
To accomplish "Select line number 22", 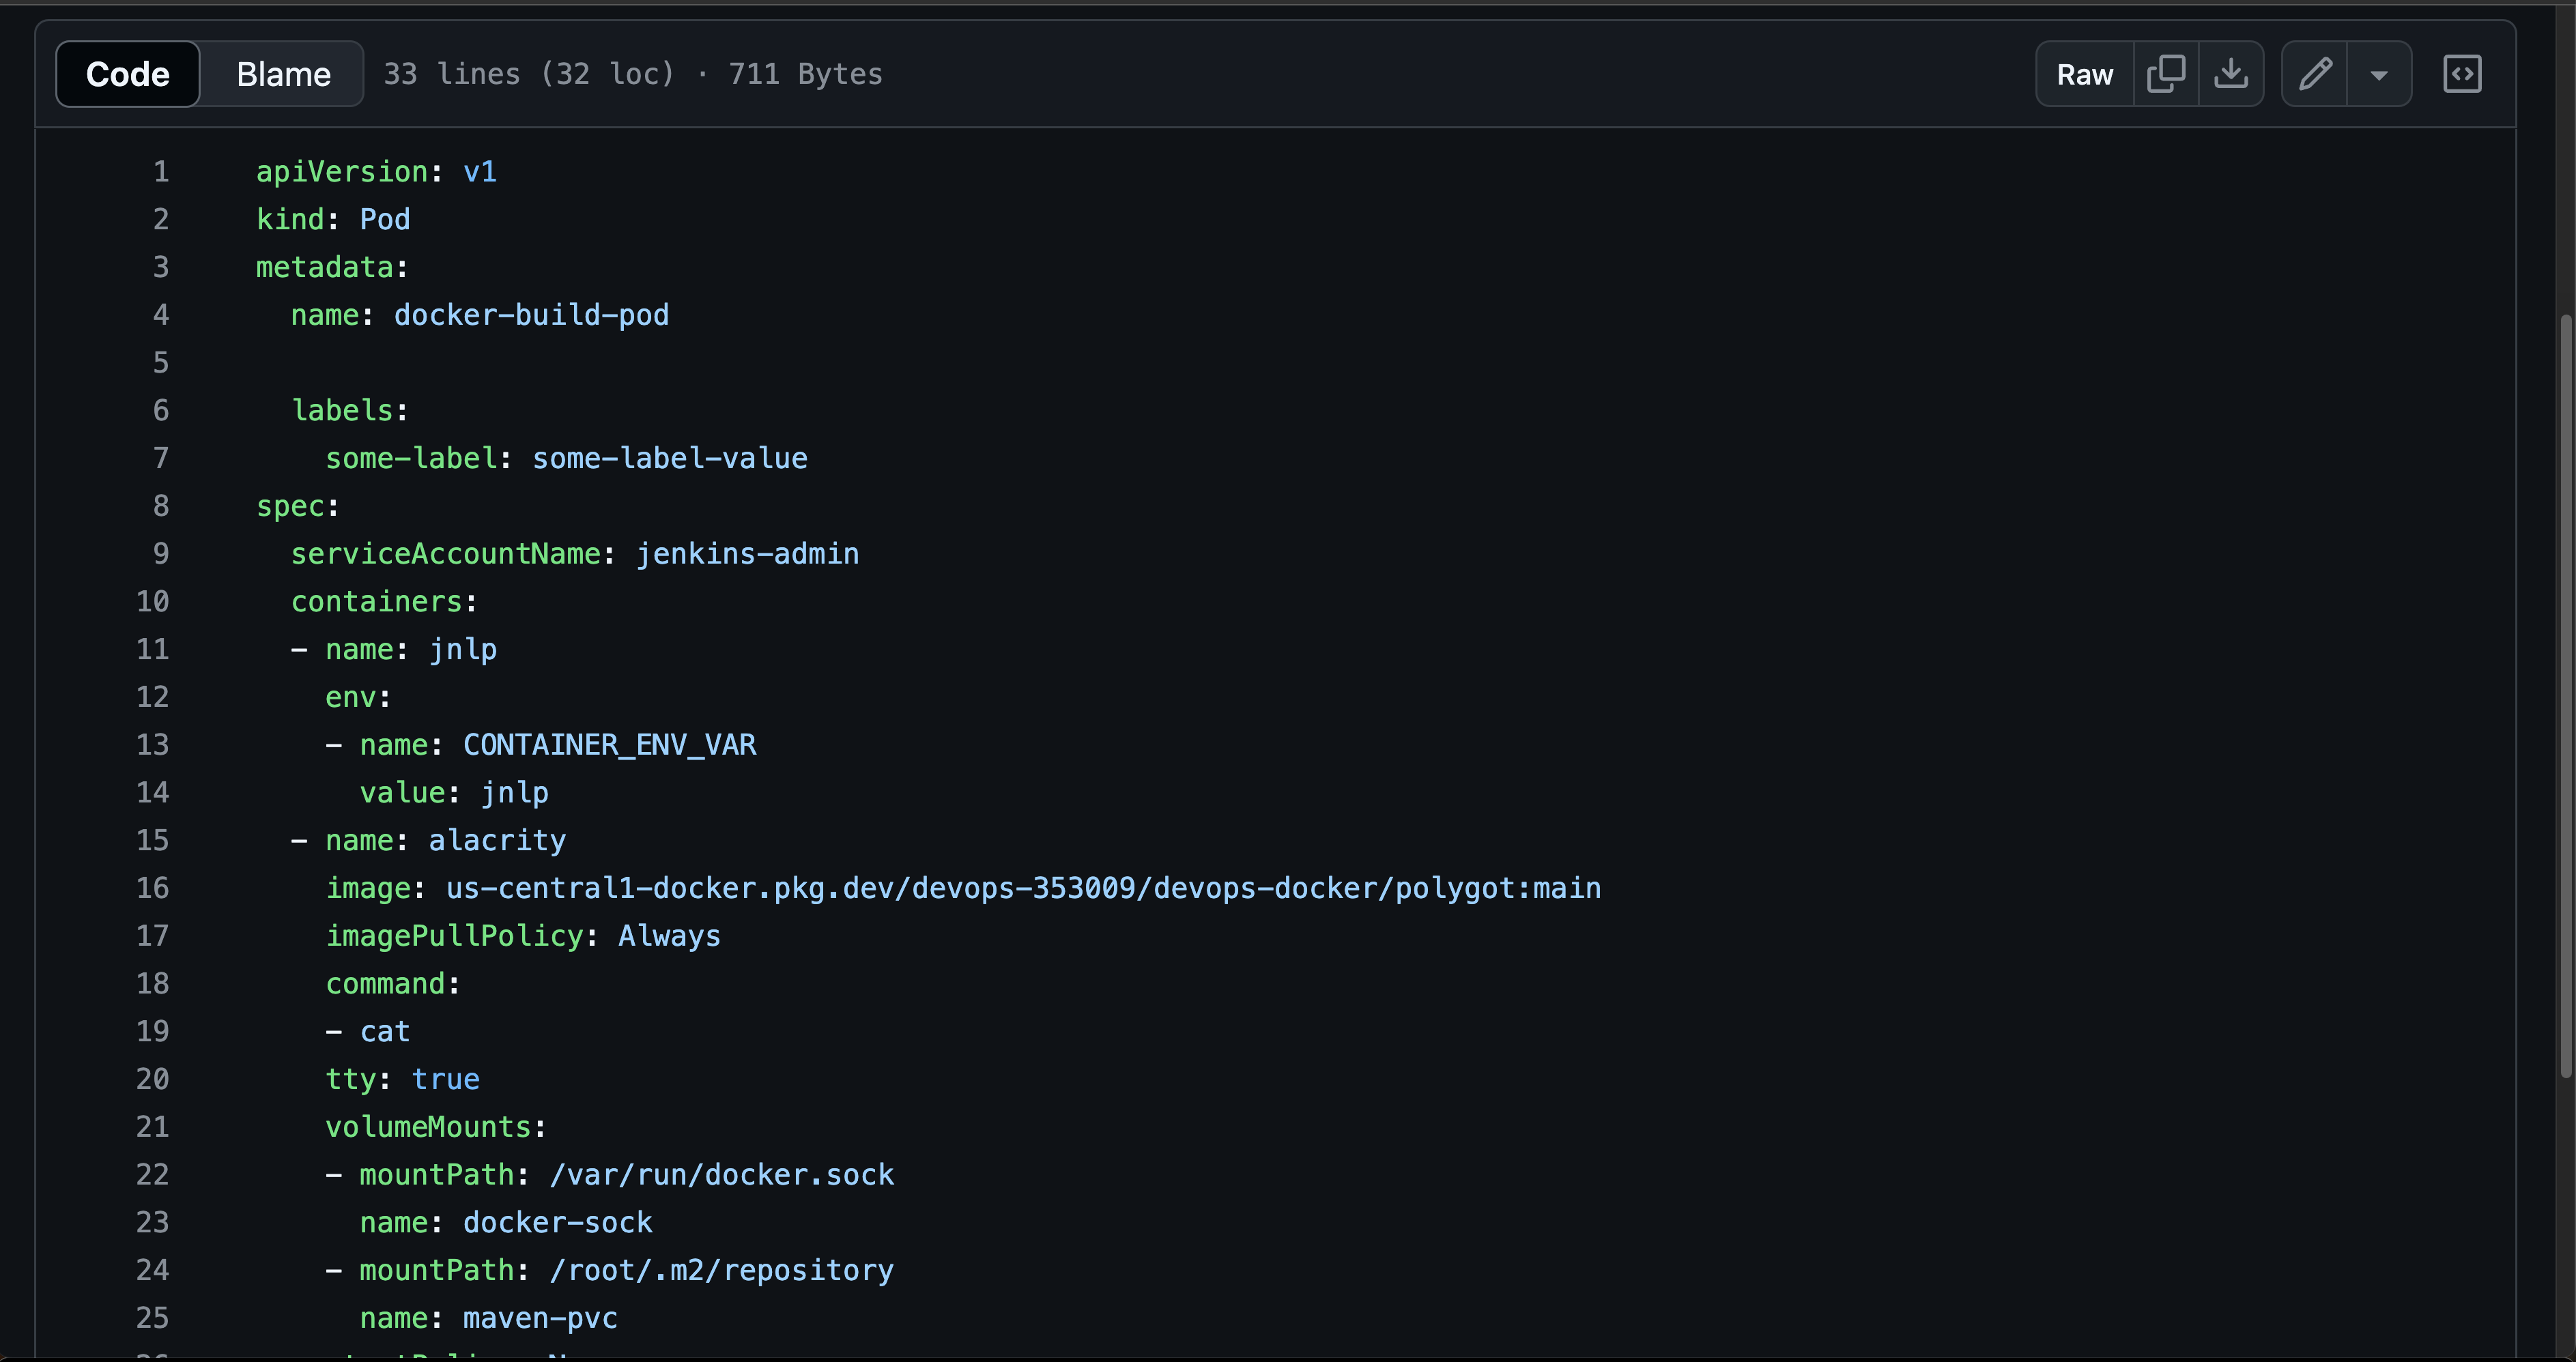I will click(153, 1174).
